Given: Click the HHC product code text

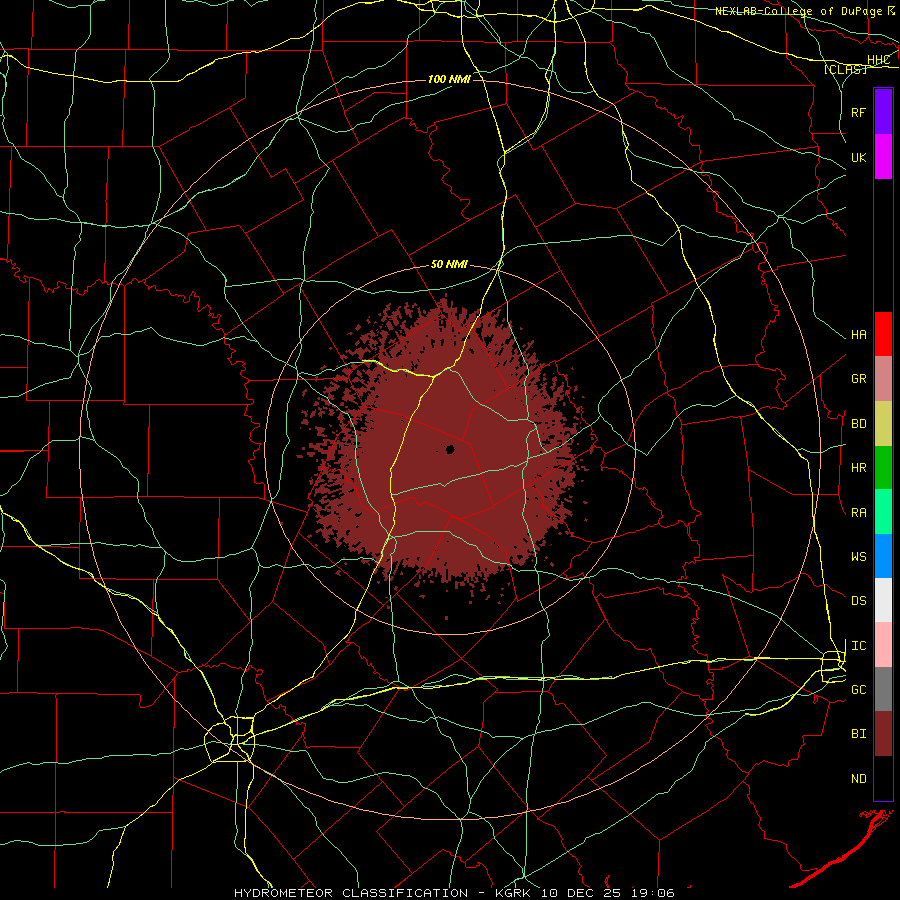Looking at the screenshot, I should coord(878,60).
